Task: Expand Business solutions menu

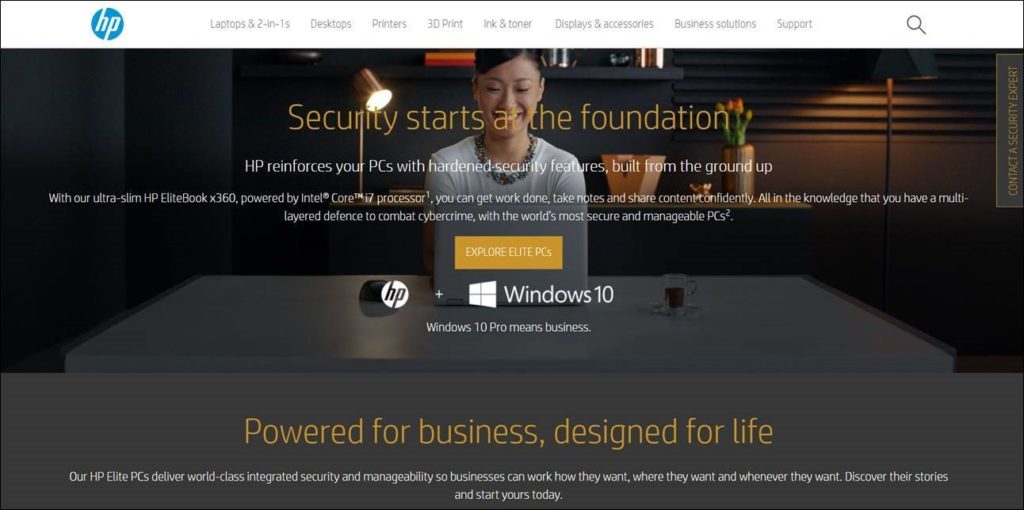Action: click(x=715, y=24)
